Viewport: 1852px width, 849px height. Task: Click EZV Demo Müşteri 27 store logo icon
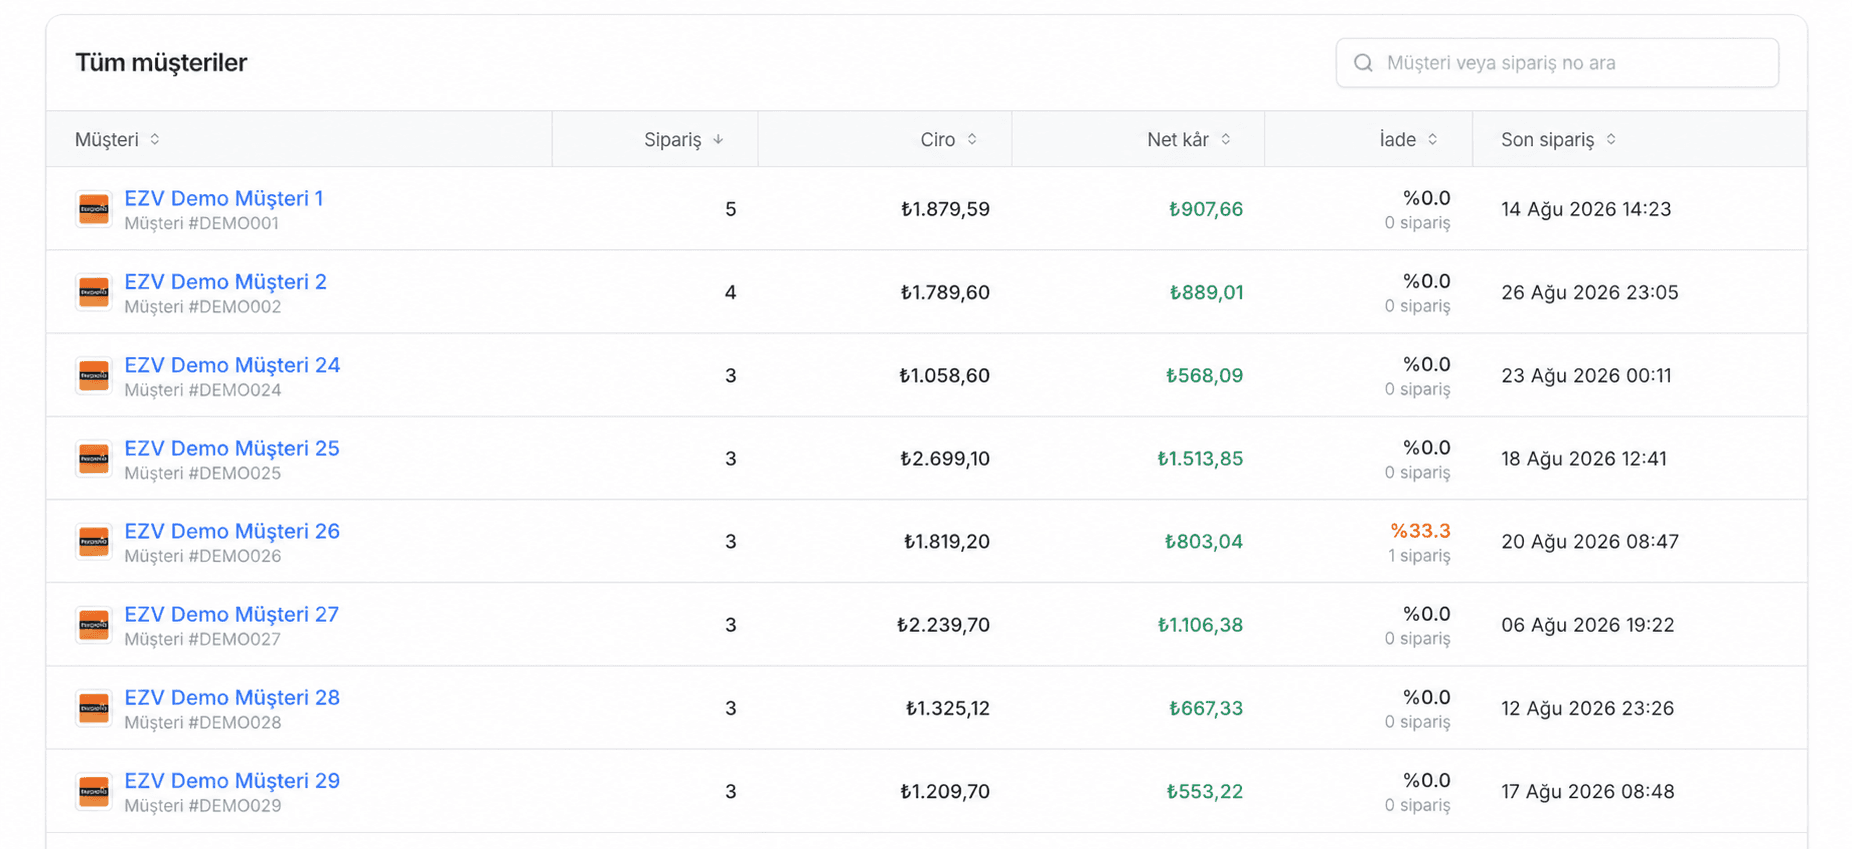pyautogui.click(x=94, y=624)
